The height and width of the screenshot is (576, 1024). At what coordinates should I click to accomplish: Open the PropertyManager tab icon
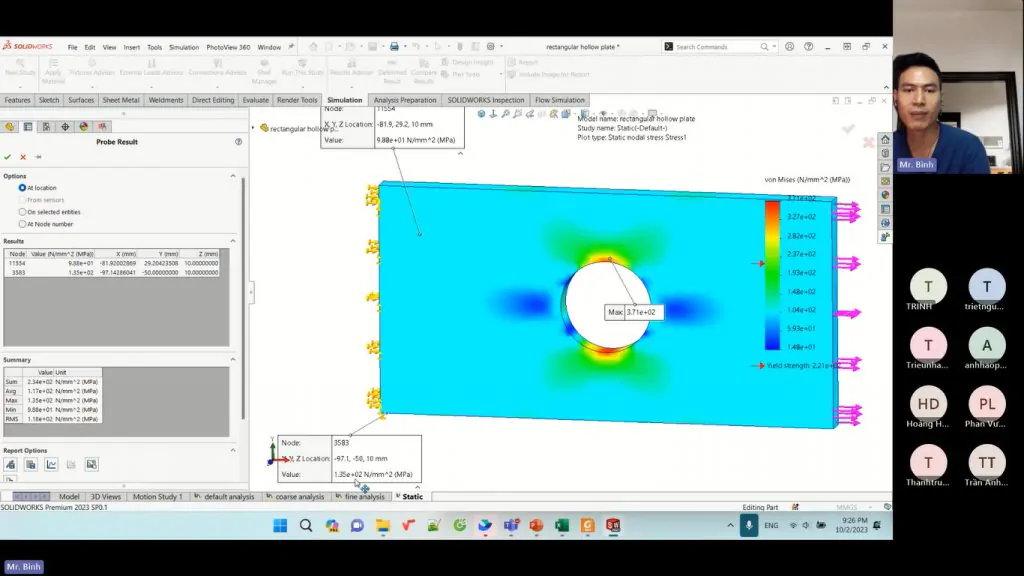pyautogui.click(x=28, y=127)
